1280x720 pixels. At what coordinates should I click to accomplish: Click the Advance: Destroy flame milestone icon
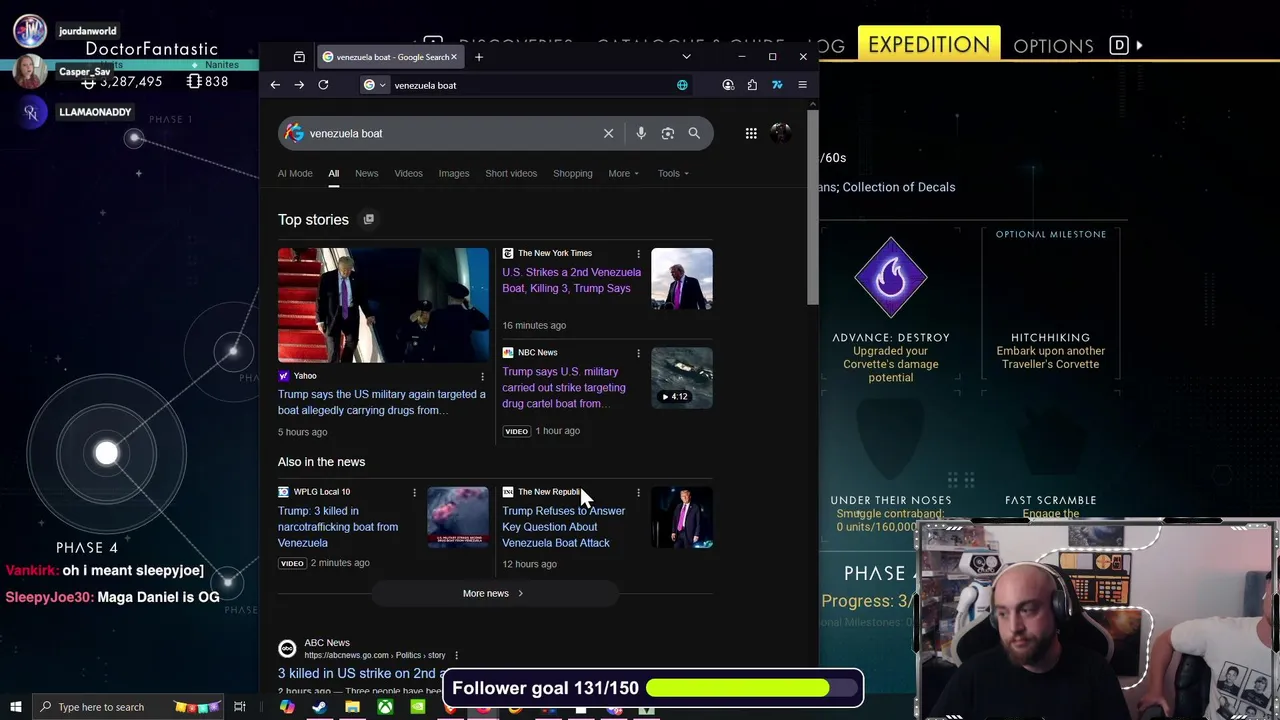(890, 277)
